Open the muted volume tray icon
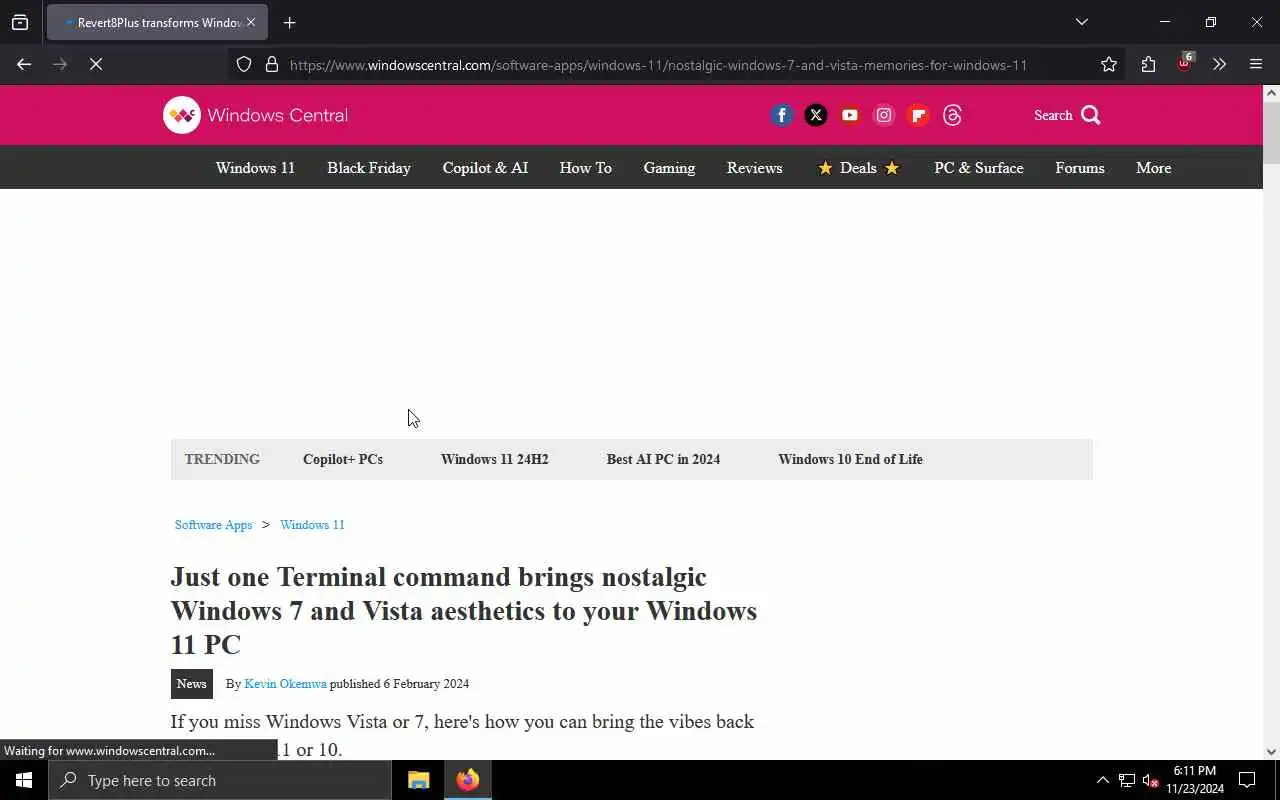The width and height of the screenshot is (1280, 800). click(x=1150, y=780)
